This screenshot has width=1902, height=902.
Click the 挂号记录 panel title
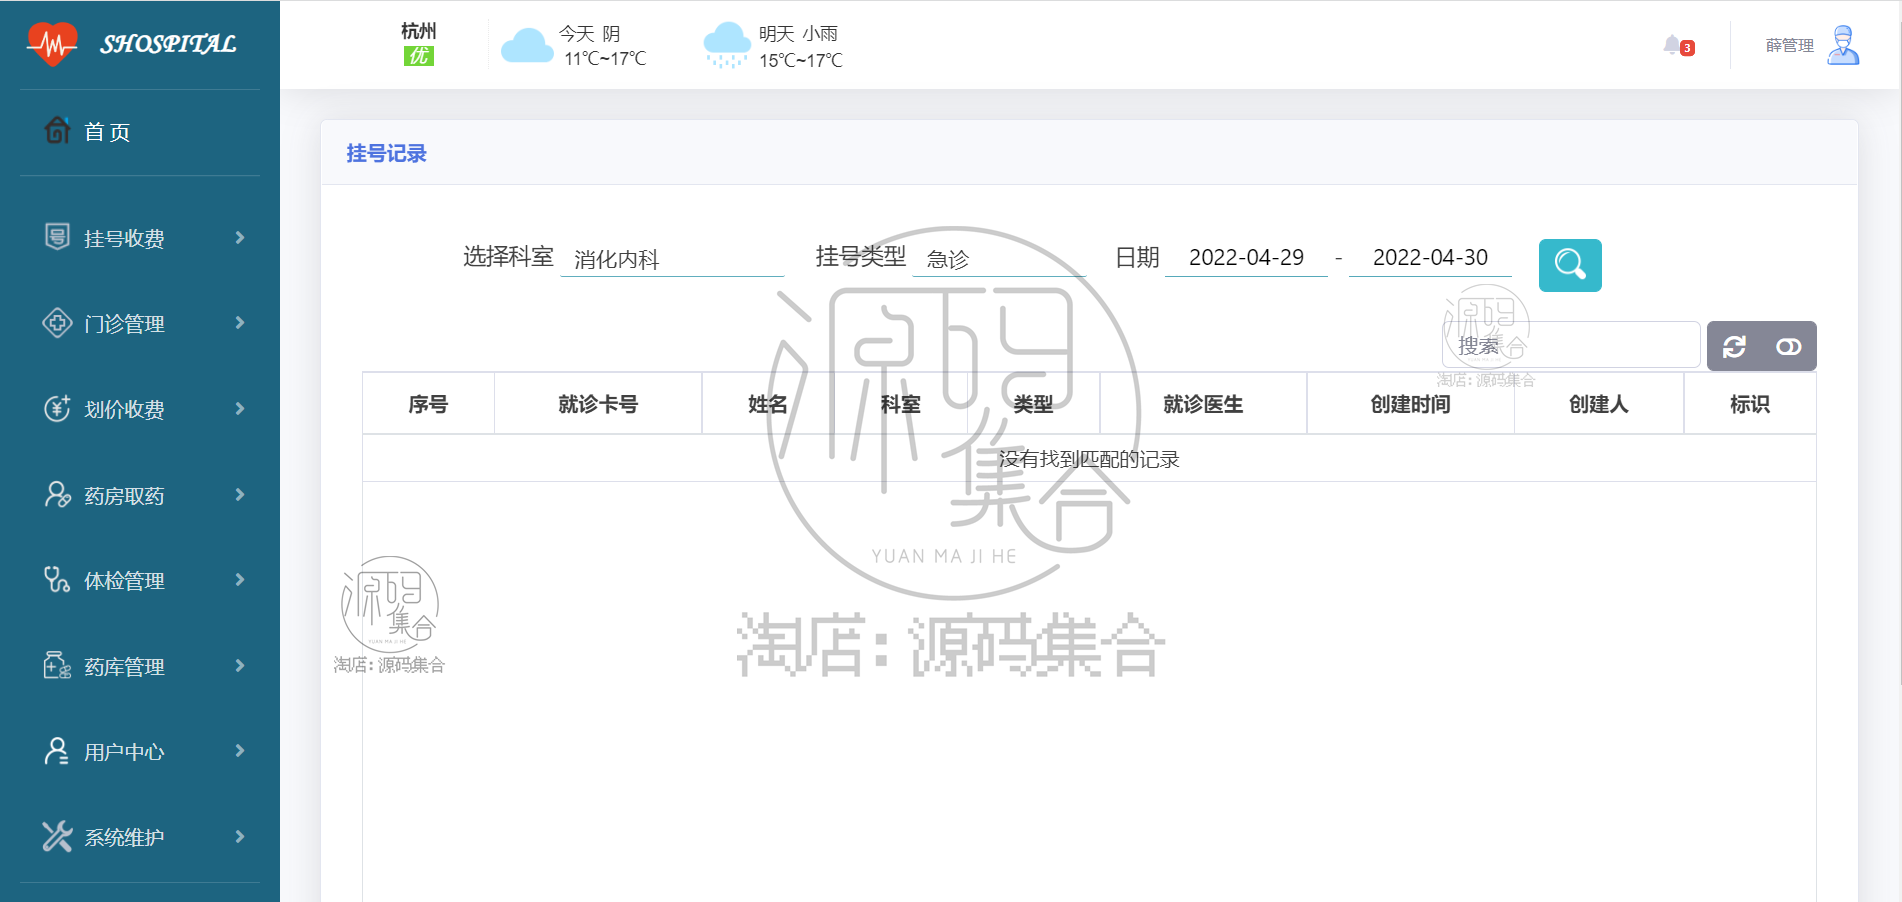[x=386, y=153]
